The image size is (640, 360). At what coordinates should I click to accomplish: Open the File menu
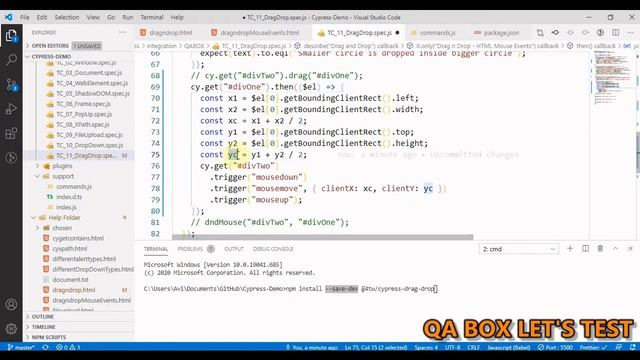click(24, 18)
